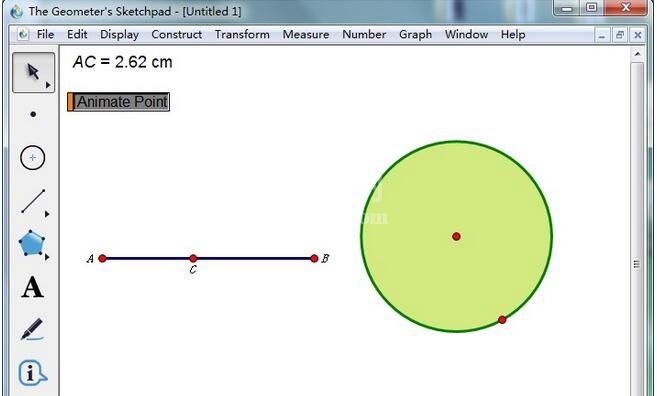This screenshot has height=396, width=657.
Task: Open the File menu
Action: click(x=45, y=34)
